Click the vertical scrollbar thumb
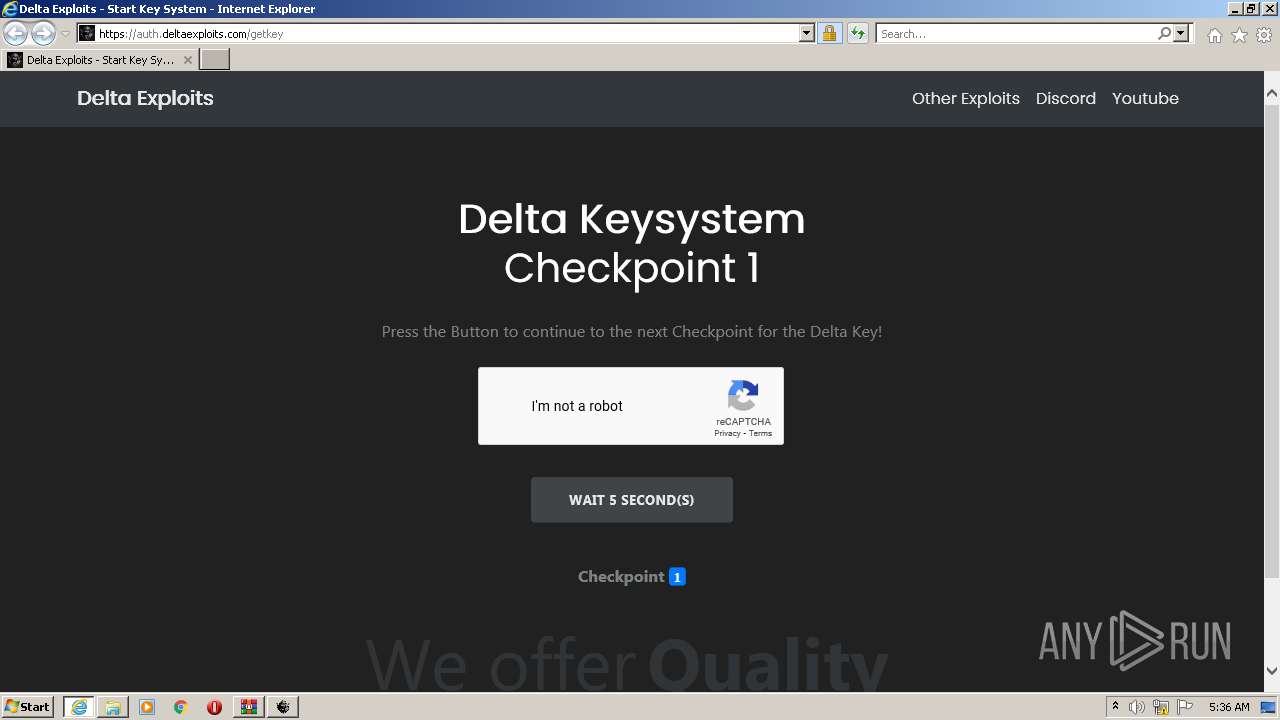1280x720 pixels. point(1272,340)
